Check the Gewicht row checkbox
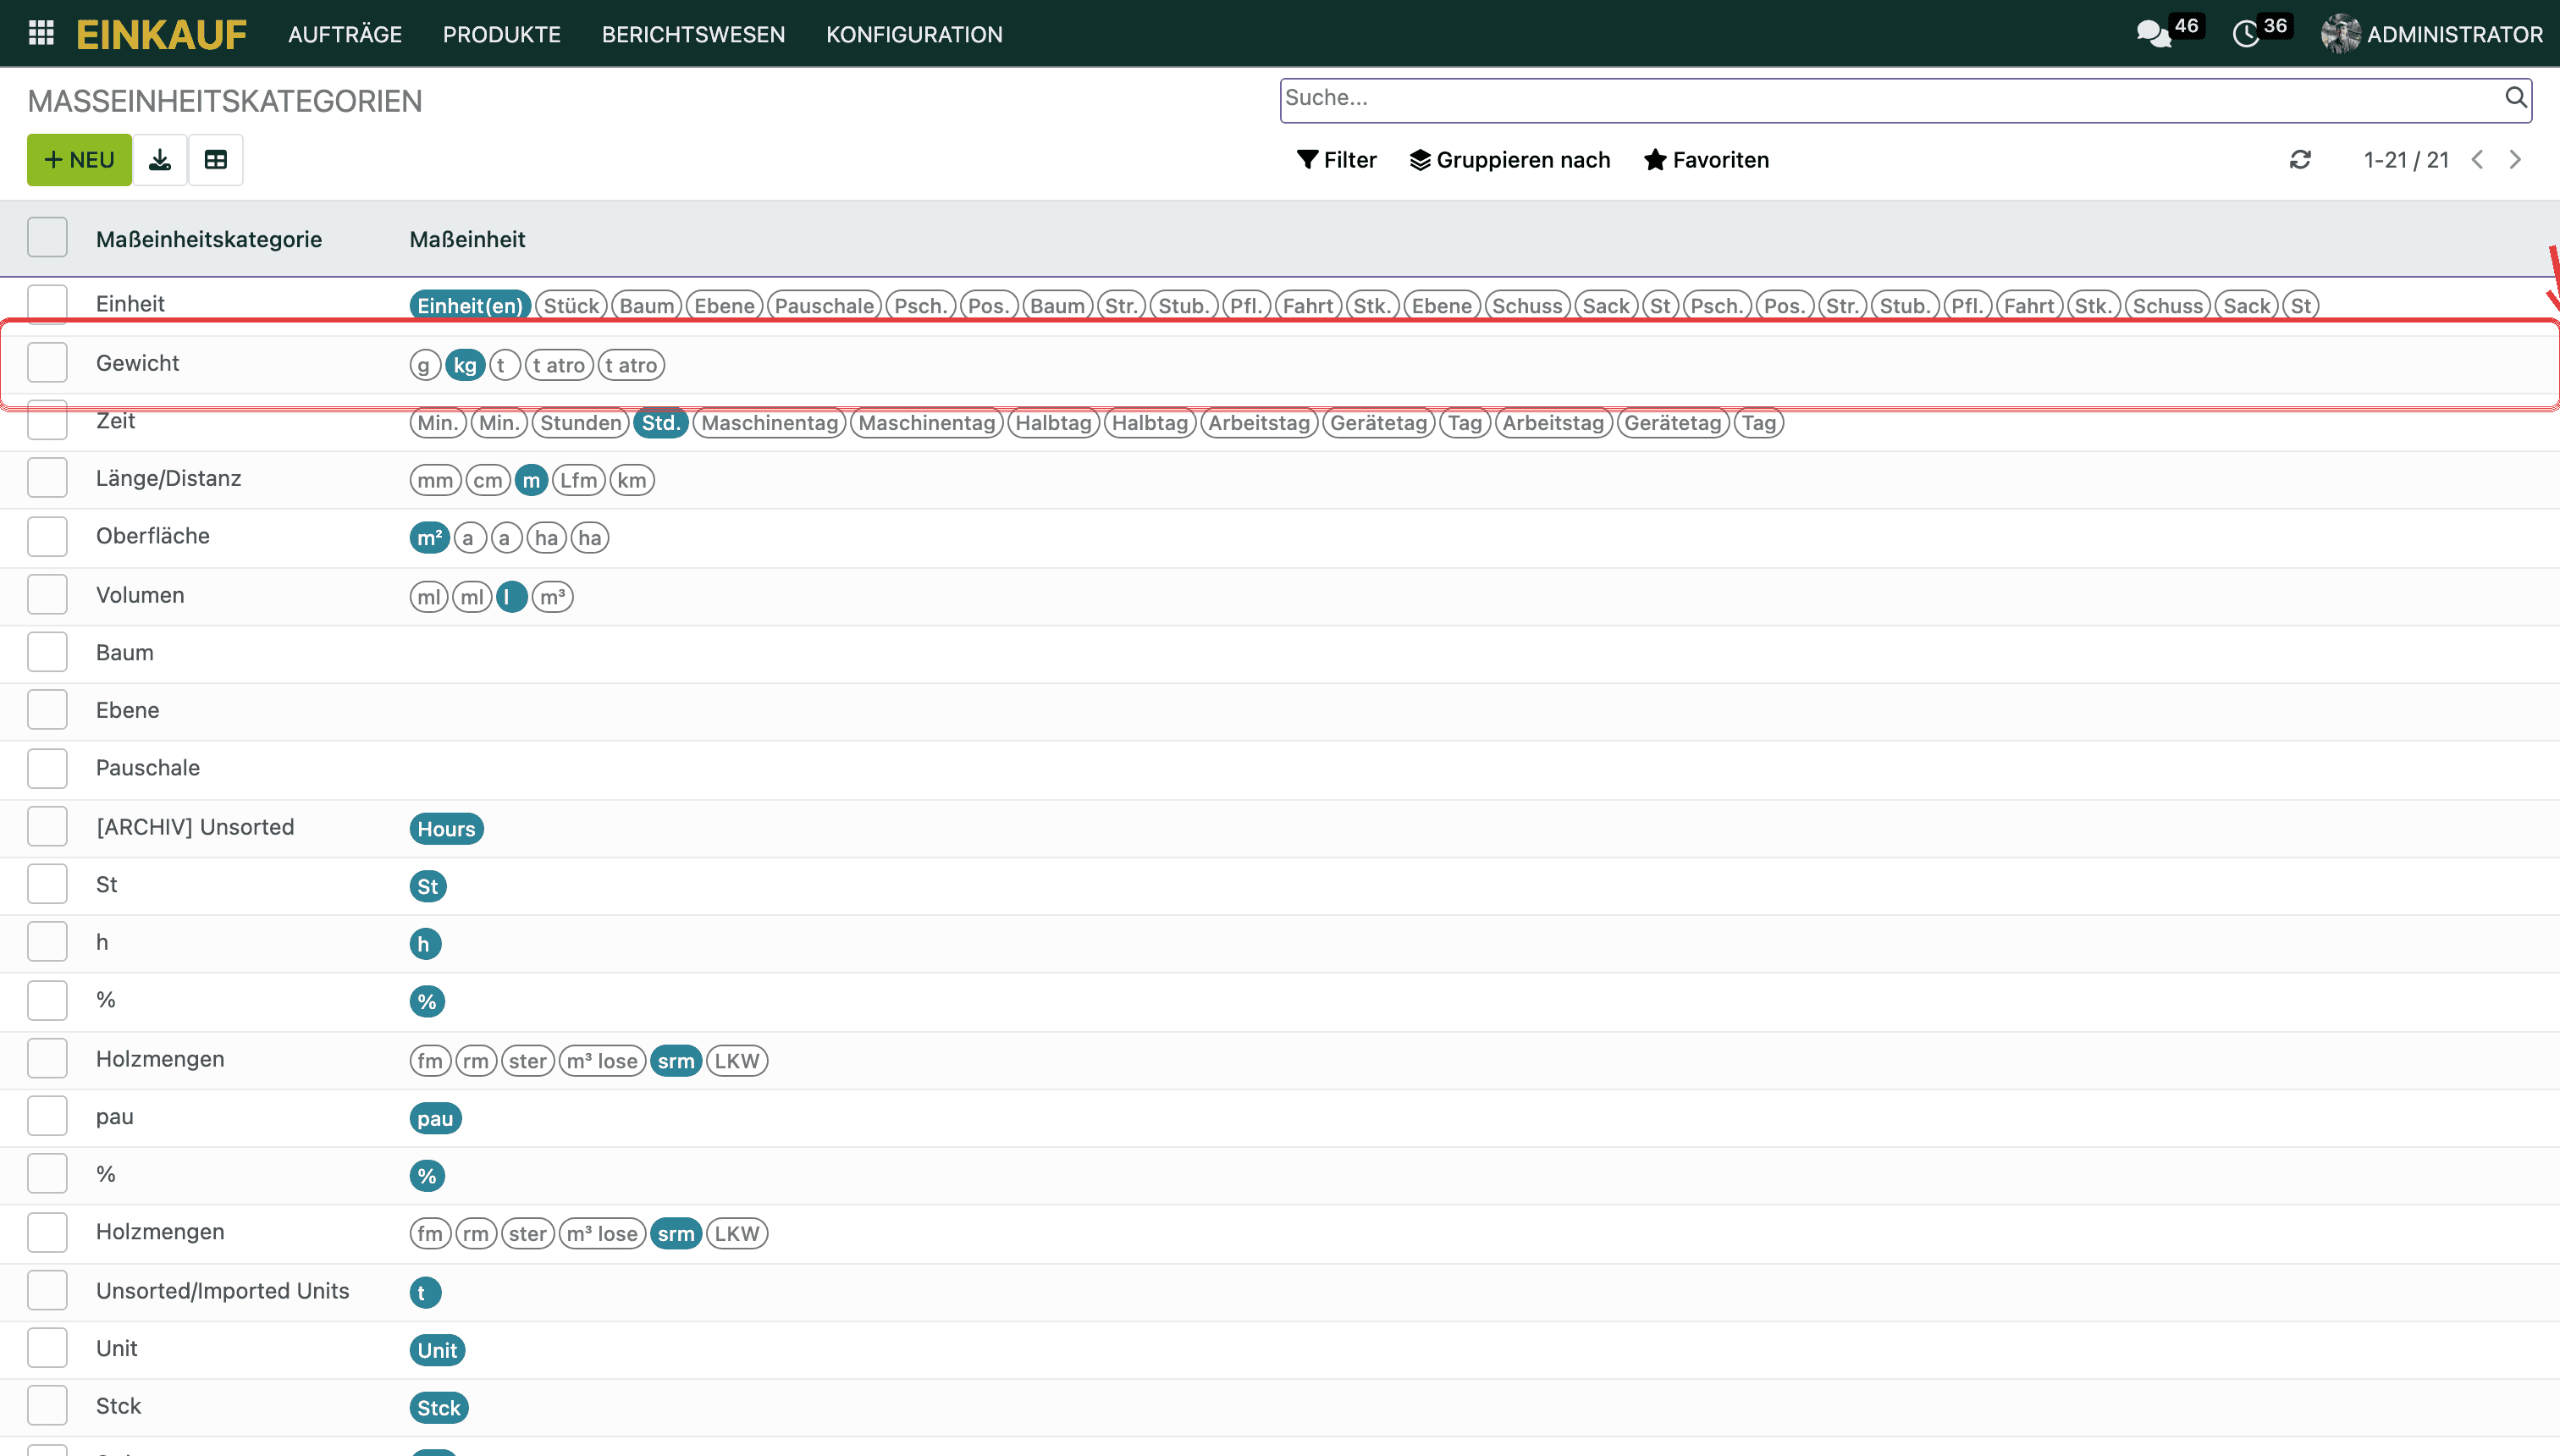Image resolution: width=2560 pixels, height=1456 pixels. (x=47, y=363)
